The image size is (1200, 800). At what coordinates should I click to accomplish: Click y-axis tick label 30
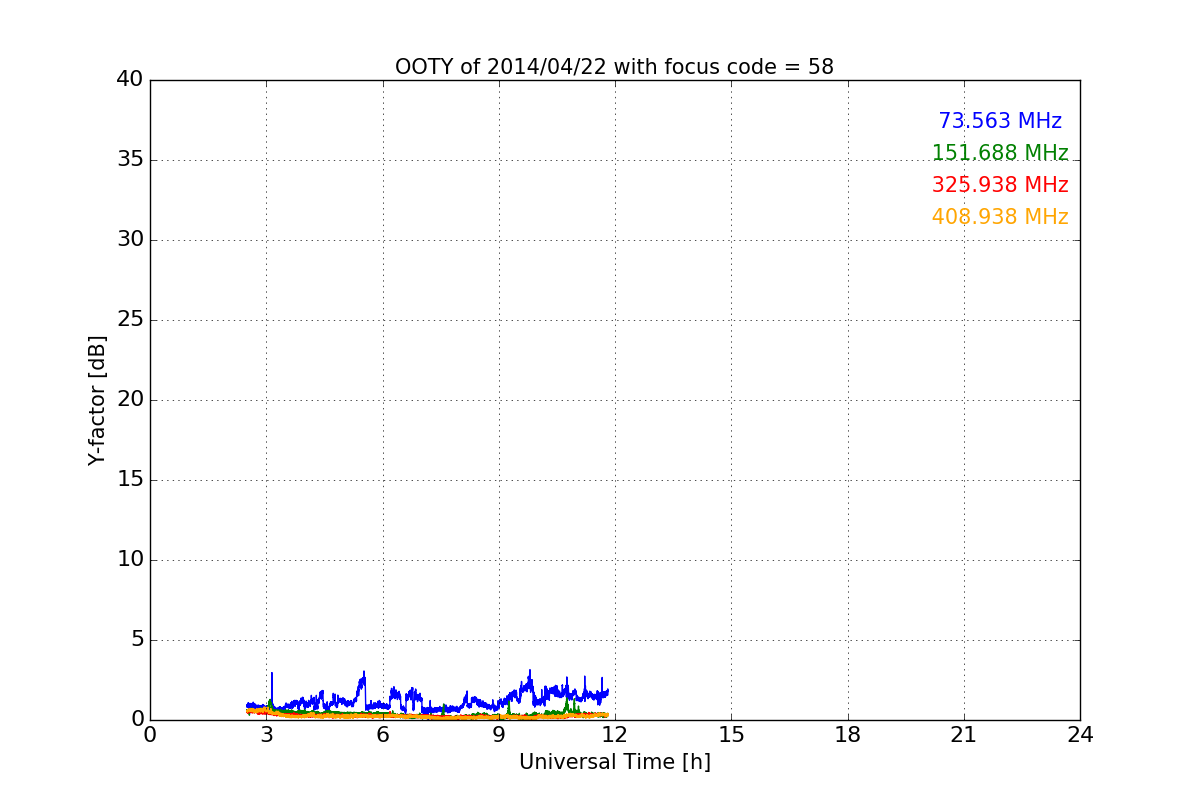(130, 239)
